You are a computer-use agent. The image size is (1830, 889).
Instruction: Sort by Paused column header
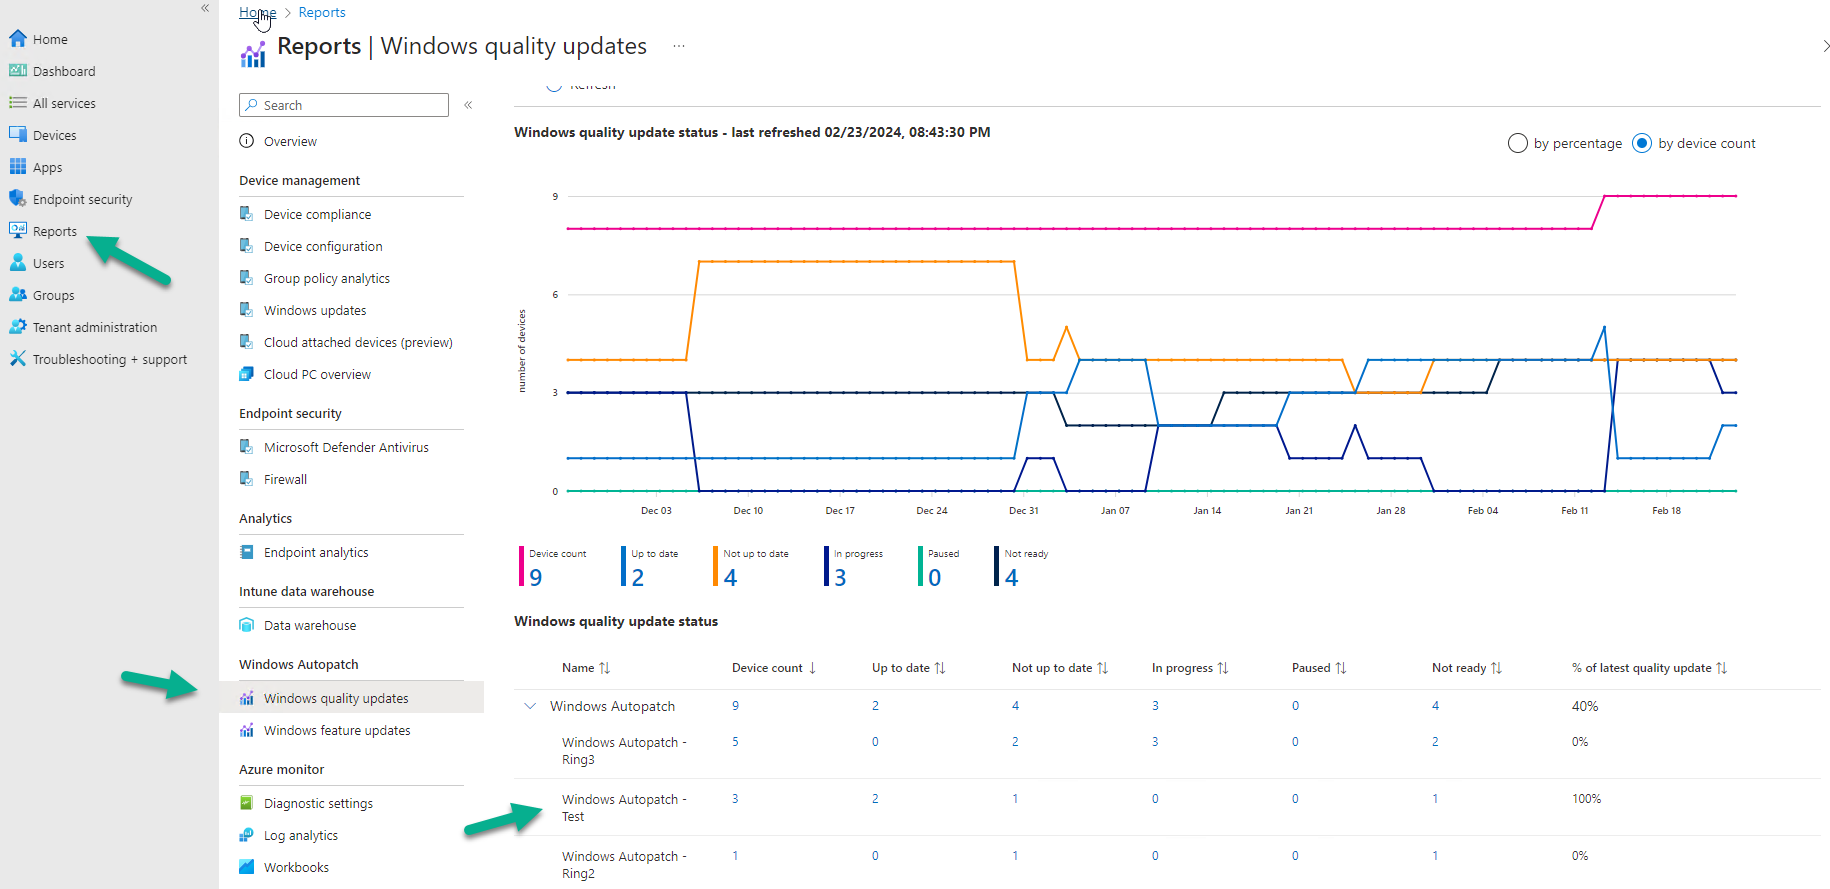tap(1319, 668)
